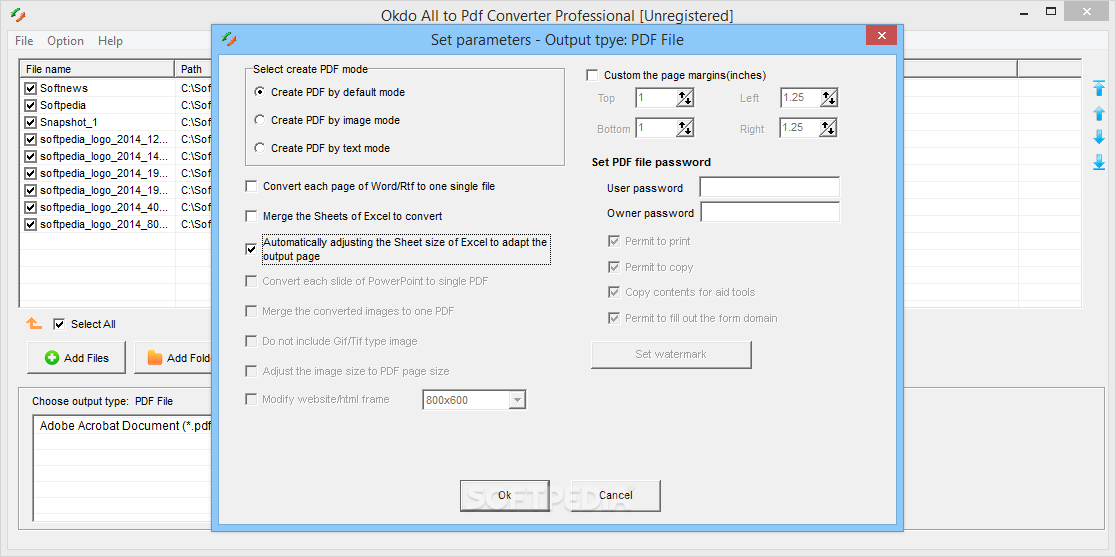Click the Cancel button

(x=616, y=495)
